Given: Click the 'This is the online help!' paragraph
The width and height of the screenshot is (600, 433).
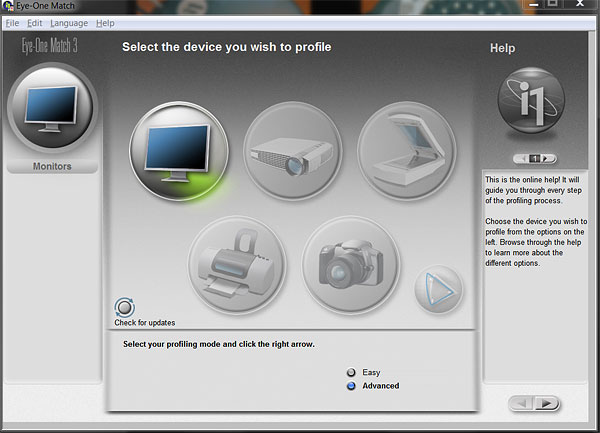Looking at the screenshot, I should pos(533,190).
